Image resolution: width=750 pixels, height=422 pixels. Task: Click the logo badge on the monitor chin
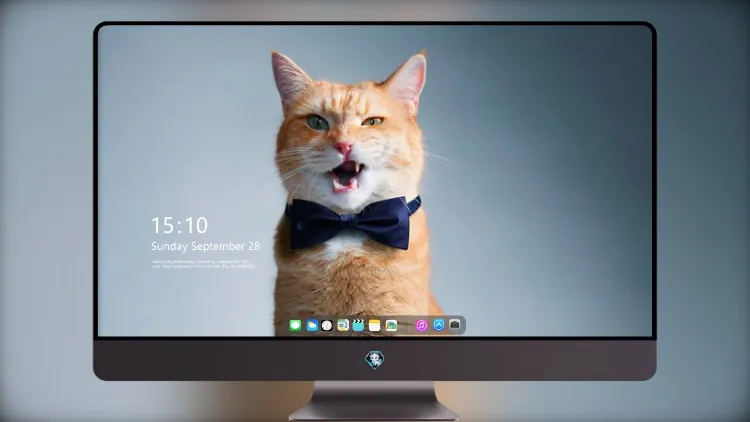[375, 360]
